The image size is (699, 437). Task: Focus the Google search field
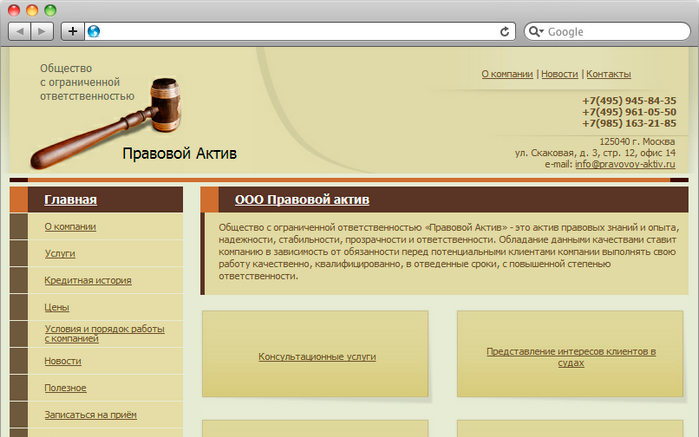click(x=610, y=32)
